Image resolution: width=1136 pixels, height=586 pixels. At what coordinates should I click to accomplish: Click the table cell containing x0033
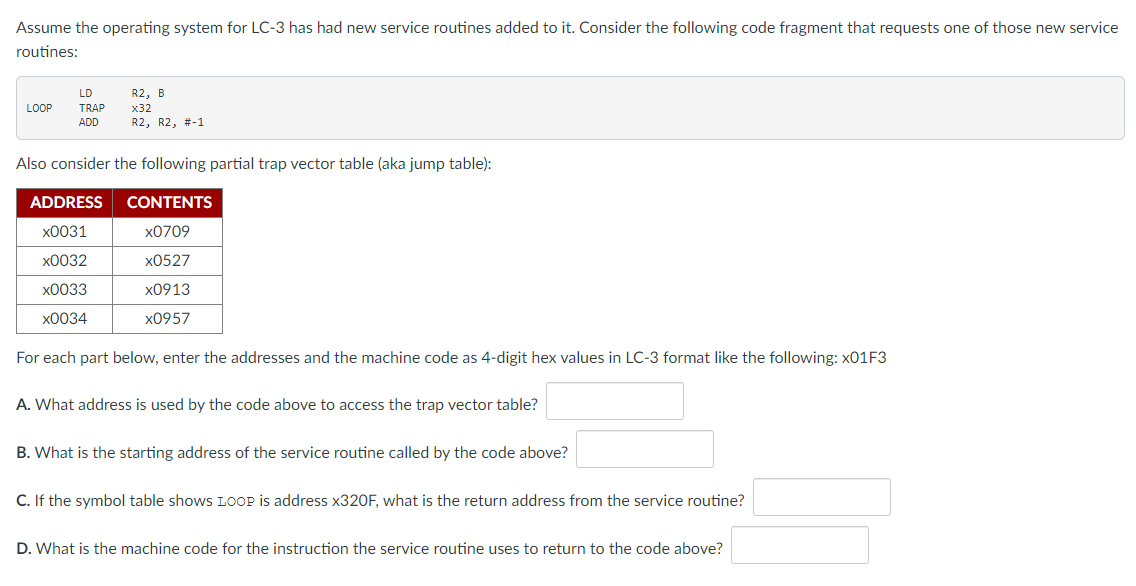pyautogui.click(x=64, y=289)
